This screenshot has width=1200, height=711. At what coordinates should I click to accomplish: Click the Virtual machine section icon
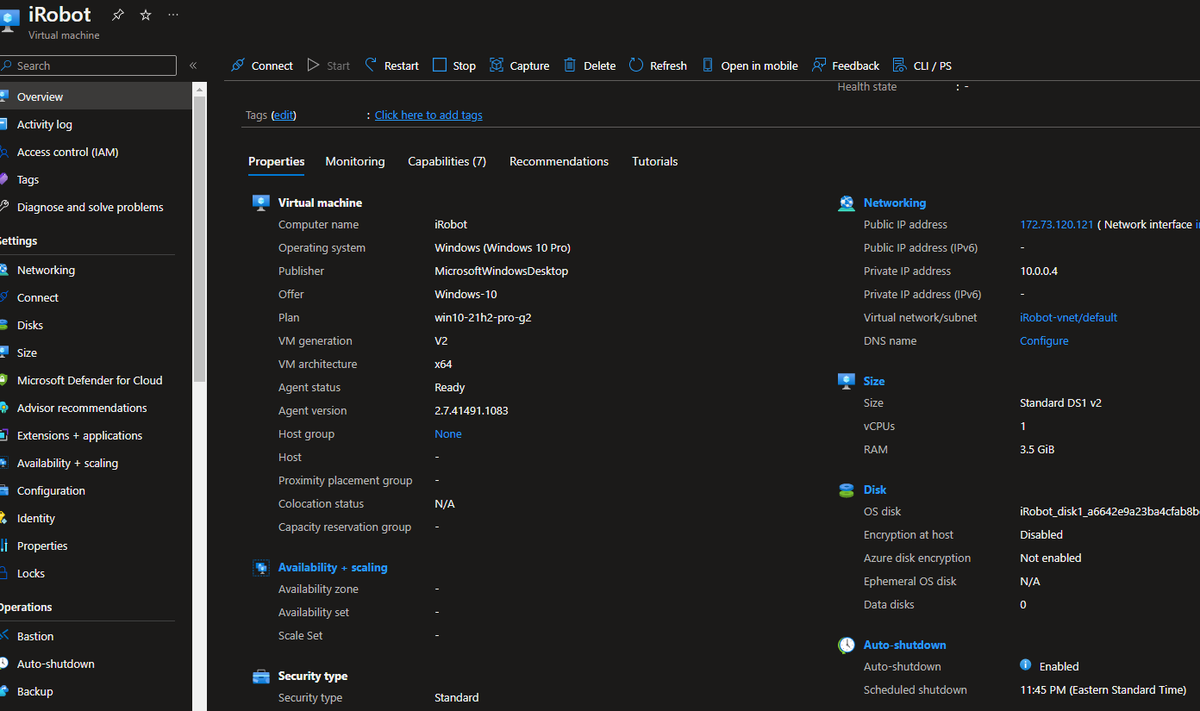tap(261, 203)
